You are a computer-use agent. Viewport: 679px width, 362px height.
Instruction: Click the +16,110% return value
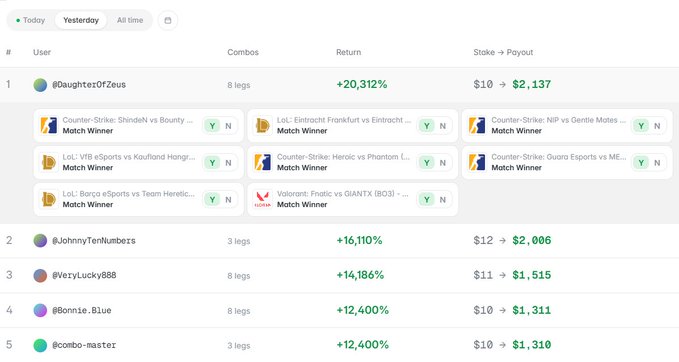point(359,240)
